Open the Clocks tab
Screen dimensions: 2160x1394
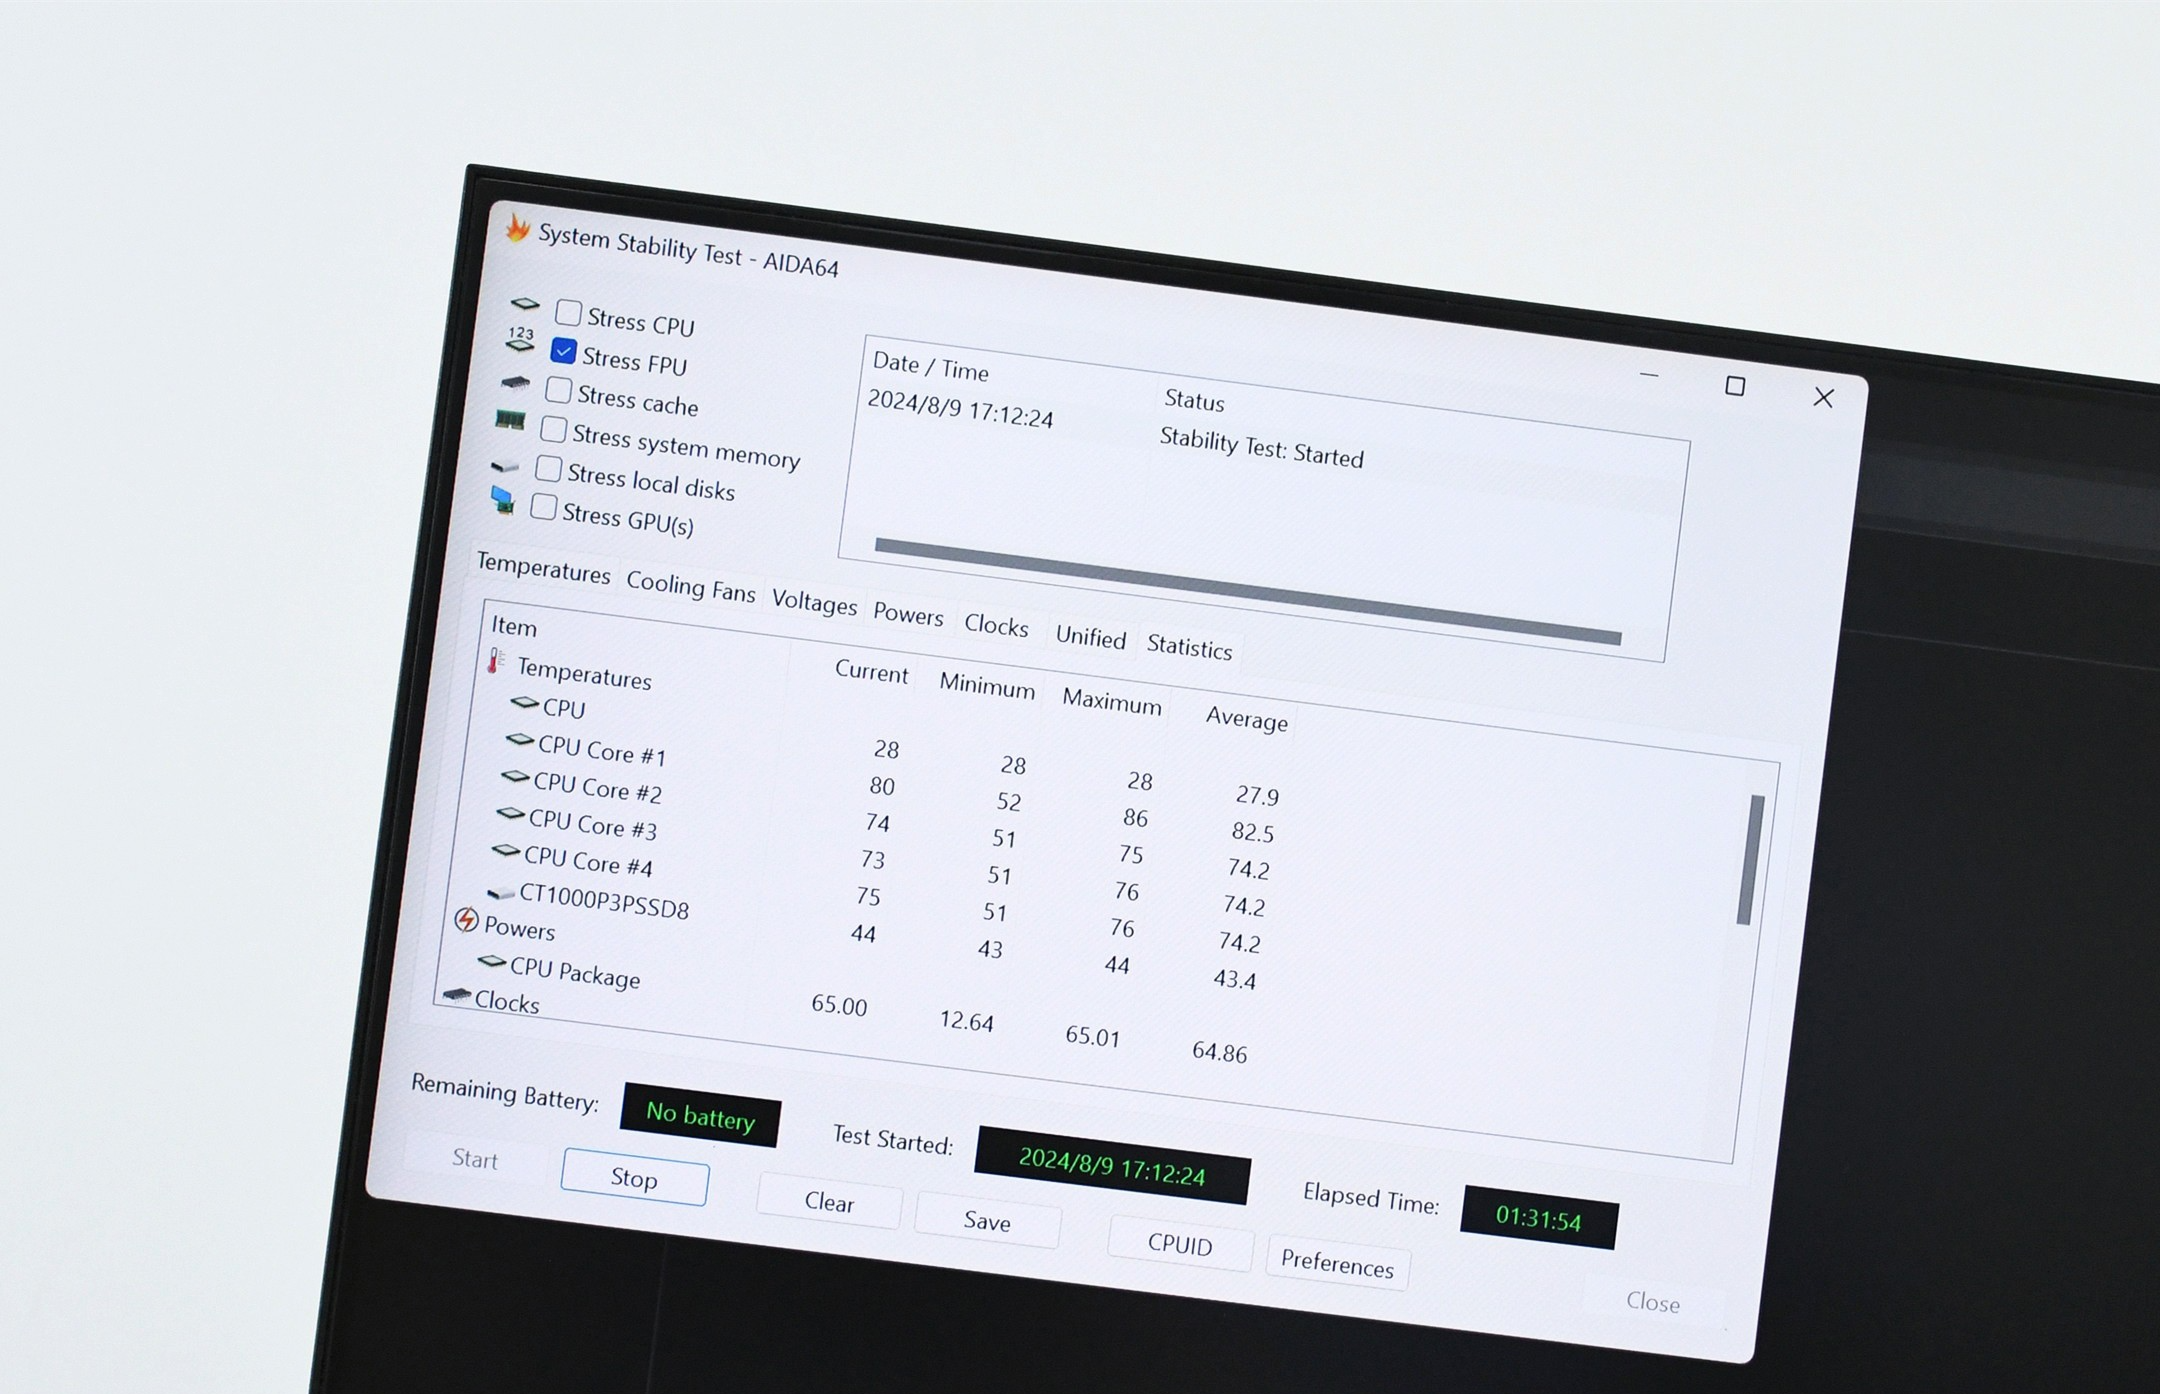(996, 625)
